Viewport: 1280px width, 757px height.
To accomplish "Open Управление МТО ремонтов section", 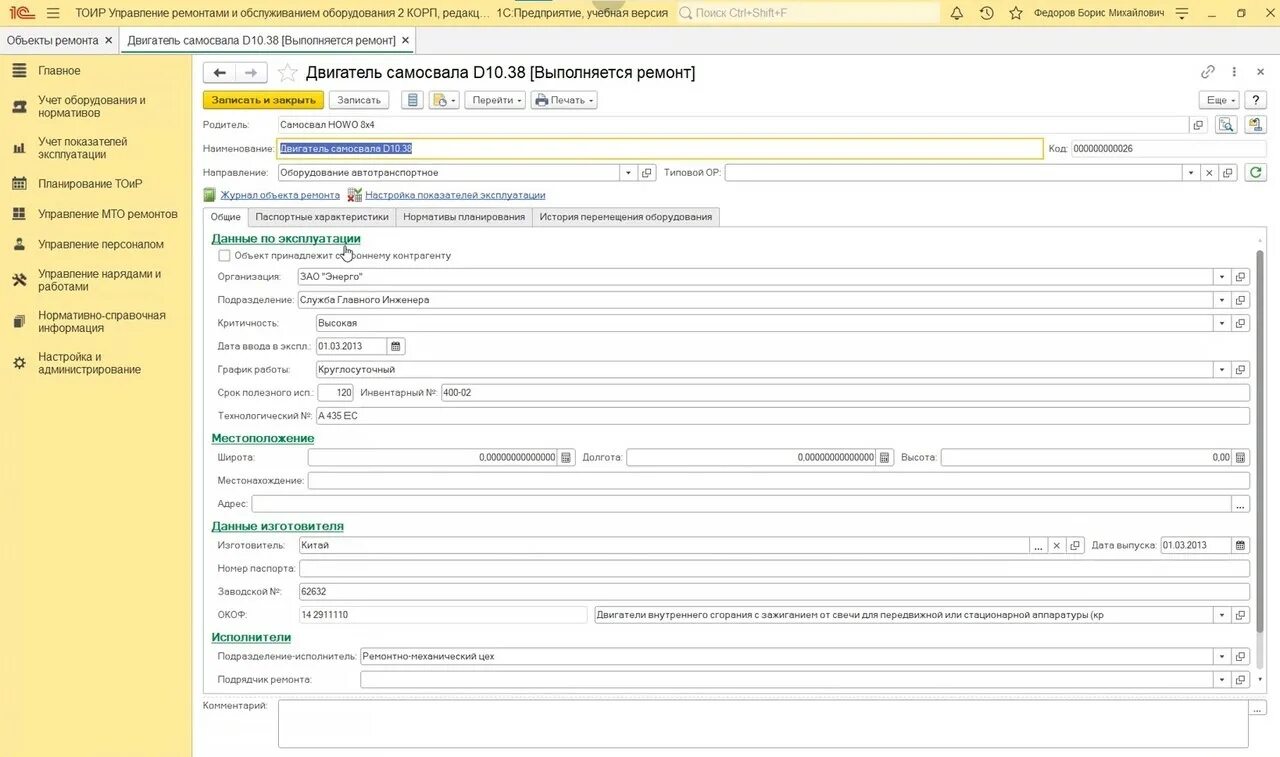I will click(108, 214).
